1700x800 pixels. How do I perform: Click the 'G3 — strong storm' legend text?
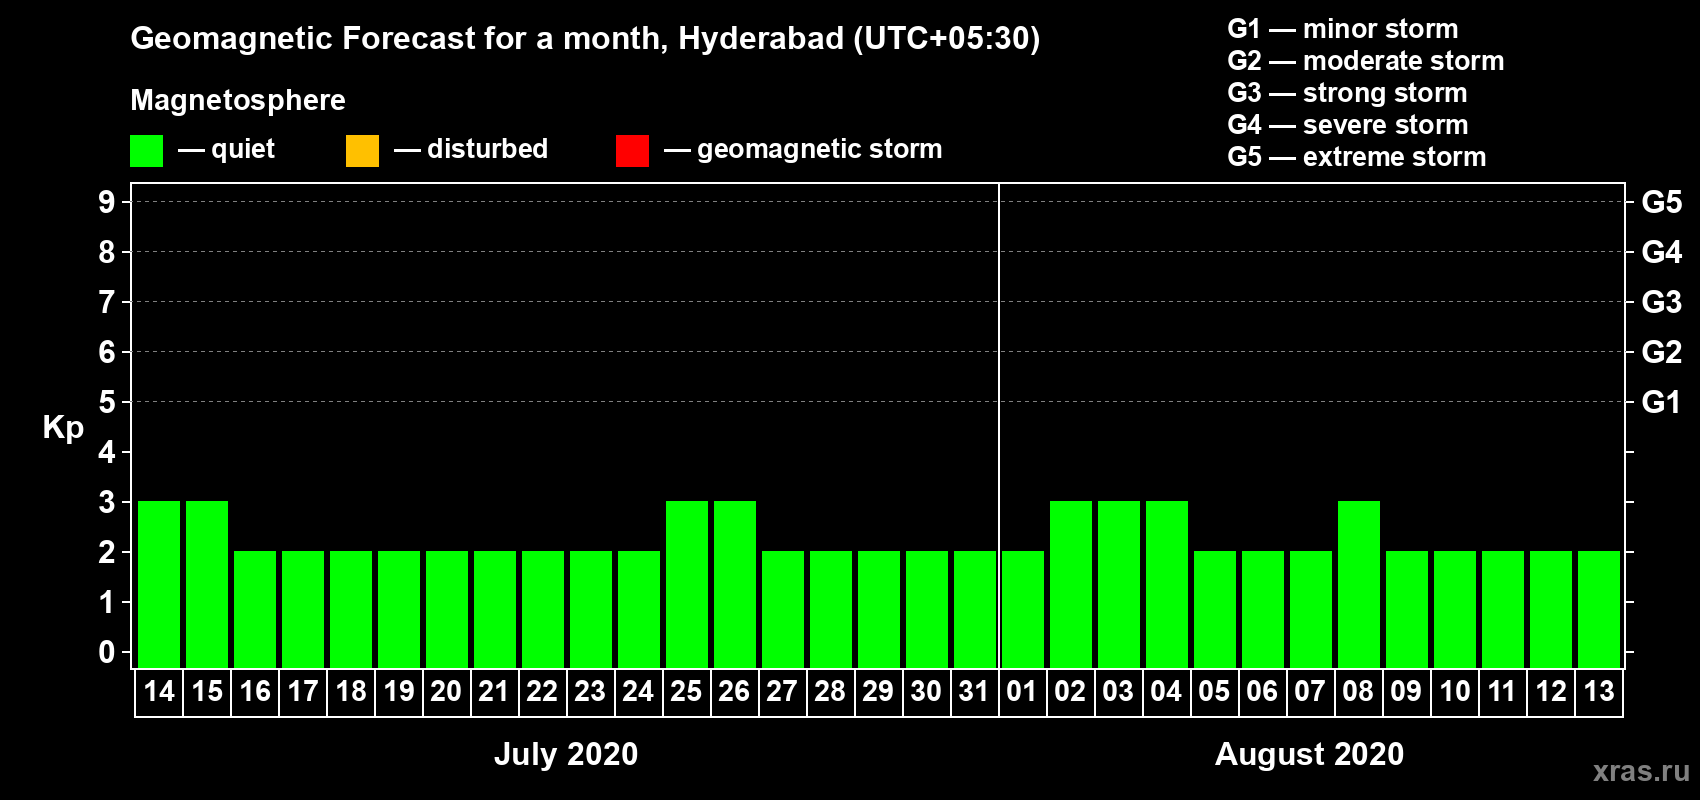point(1347,93)
